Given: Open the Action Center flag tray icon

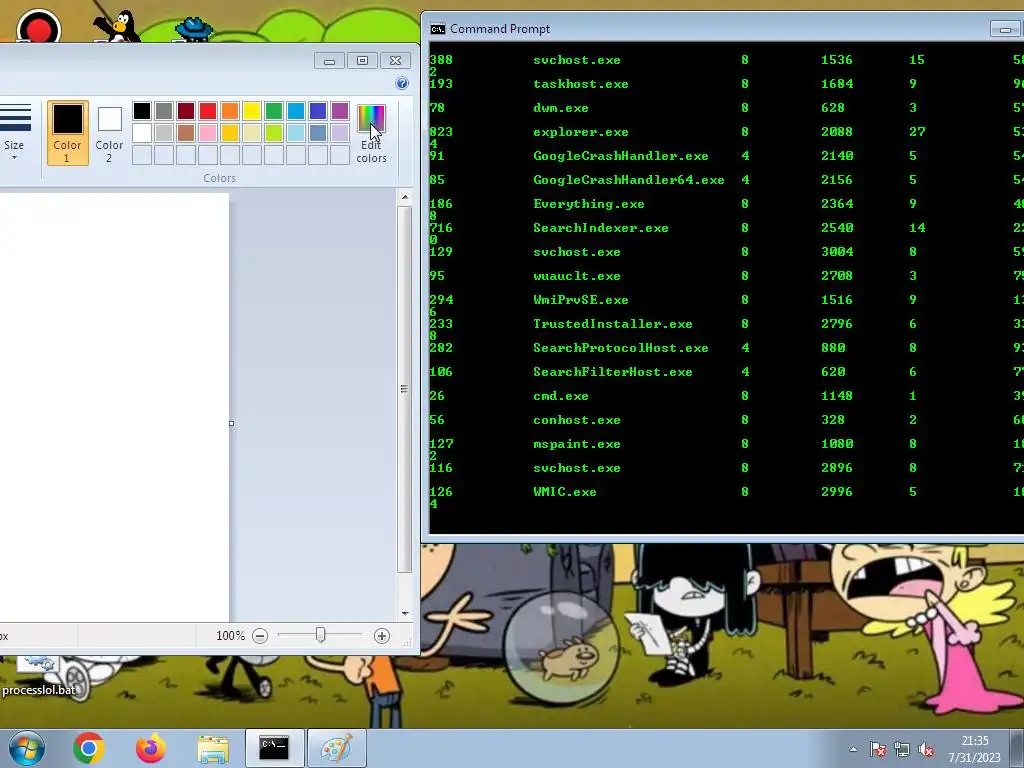Looking at the screenshot, I should pos(878,750).
